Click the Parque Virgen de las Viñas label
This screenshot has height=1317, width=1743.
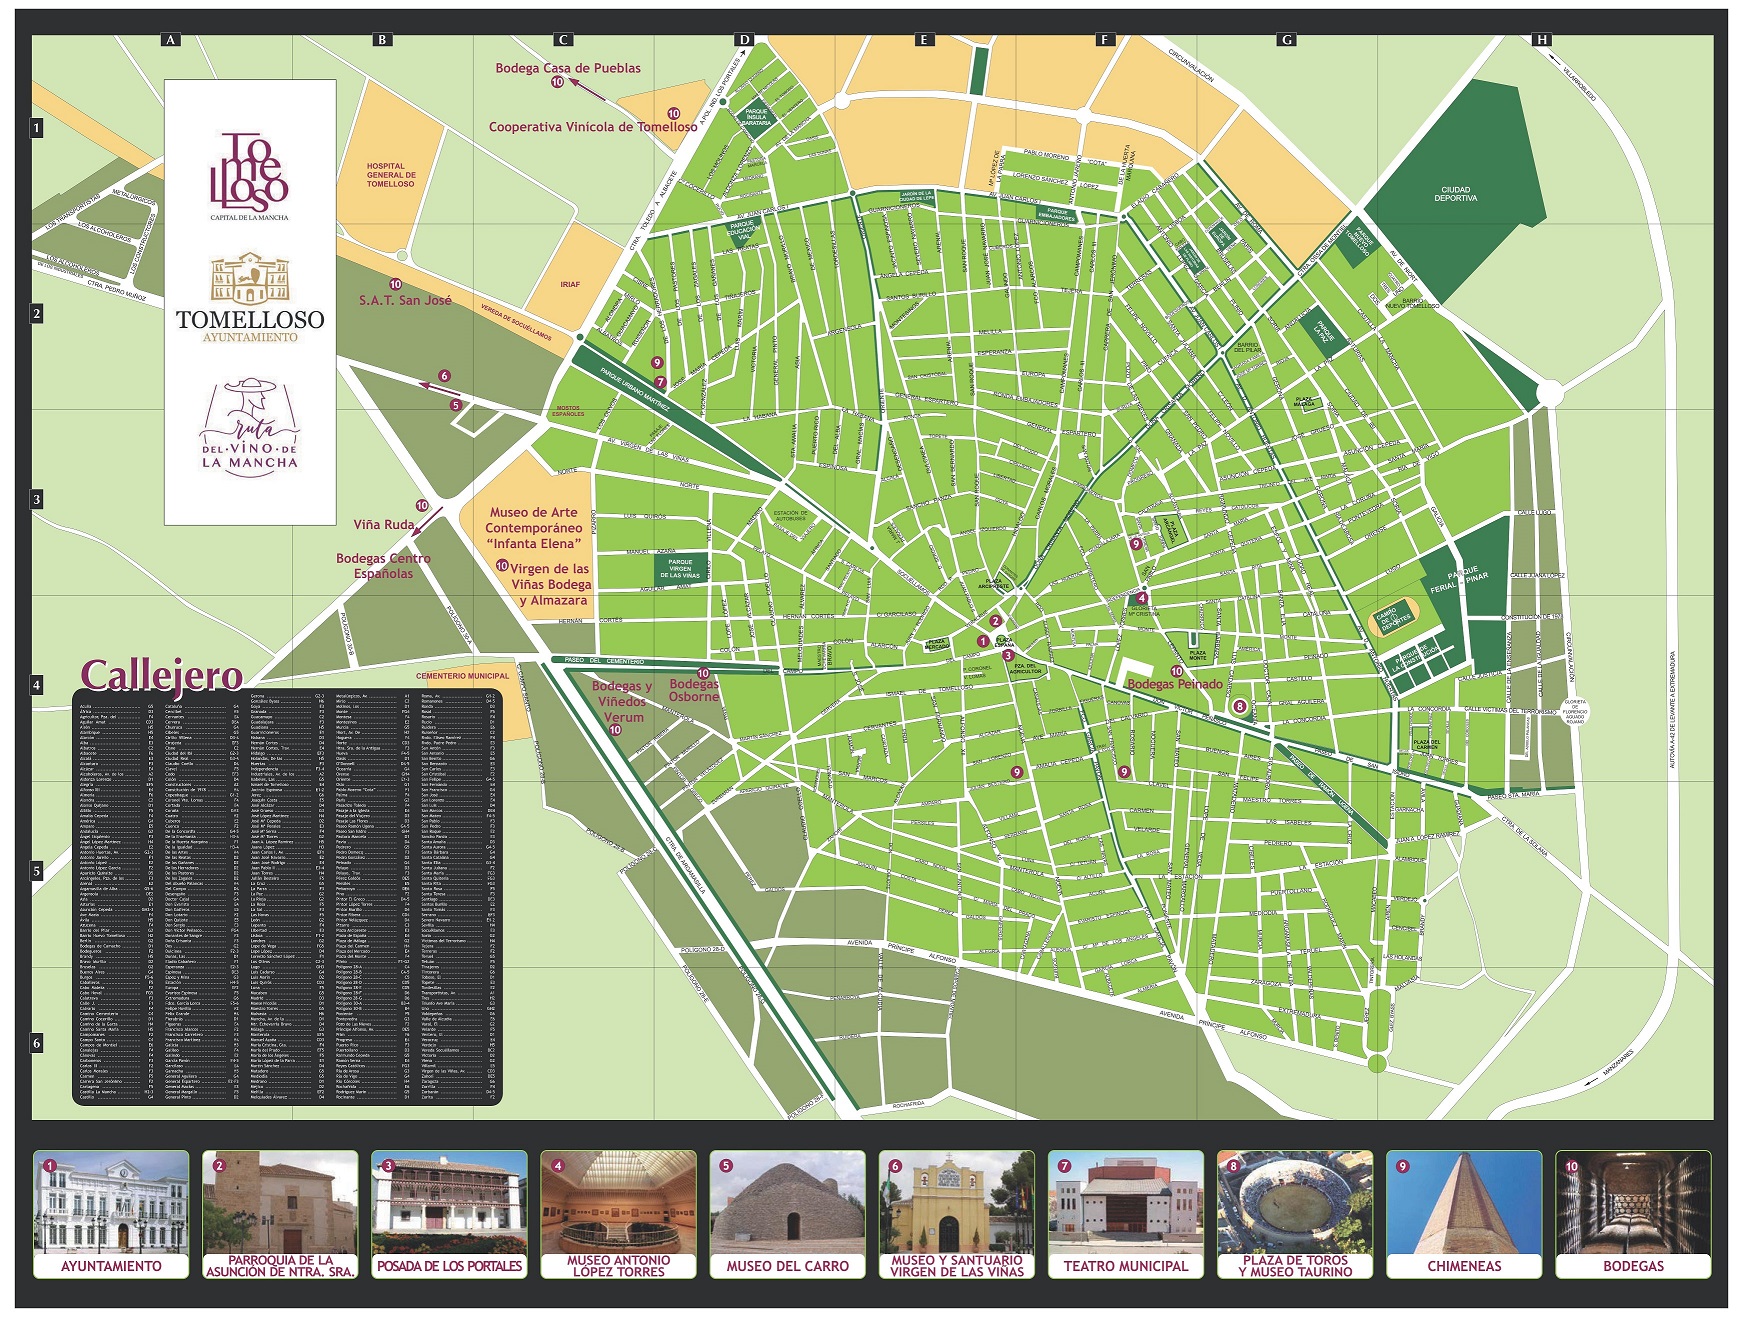click(x=680, y=569)
